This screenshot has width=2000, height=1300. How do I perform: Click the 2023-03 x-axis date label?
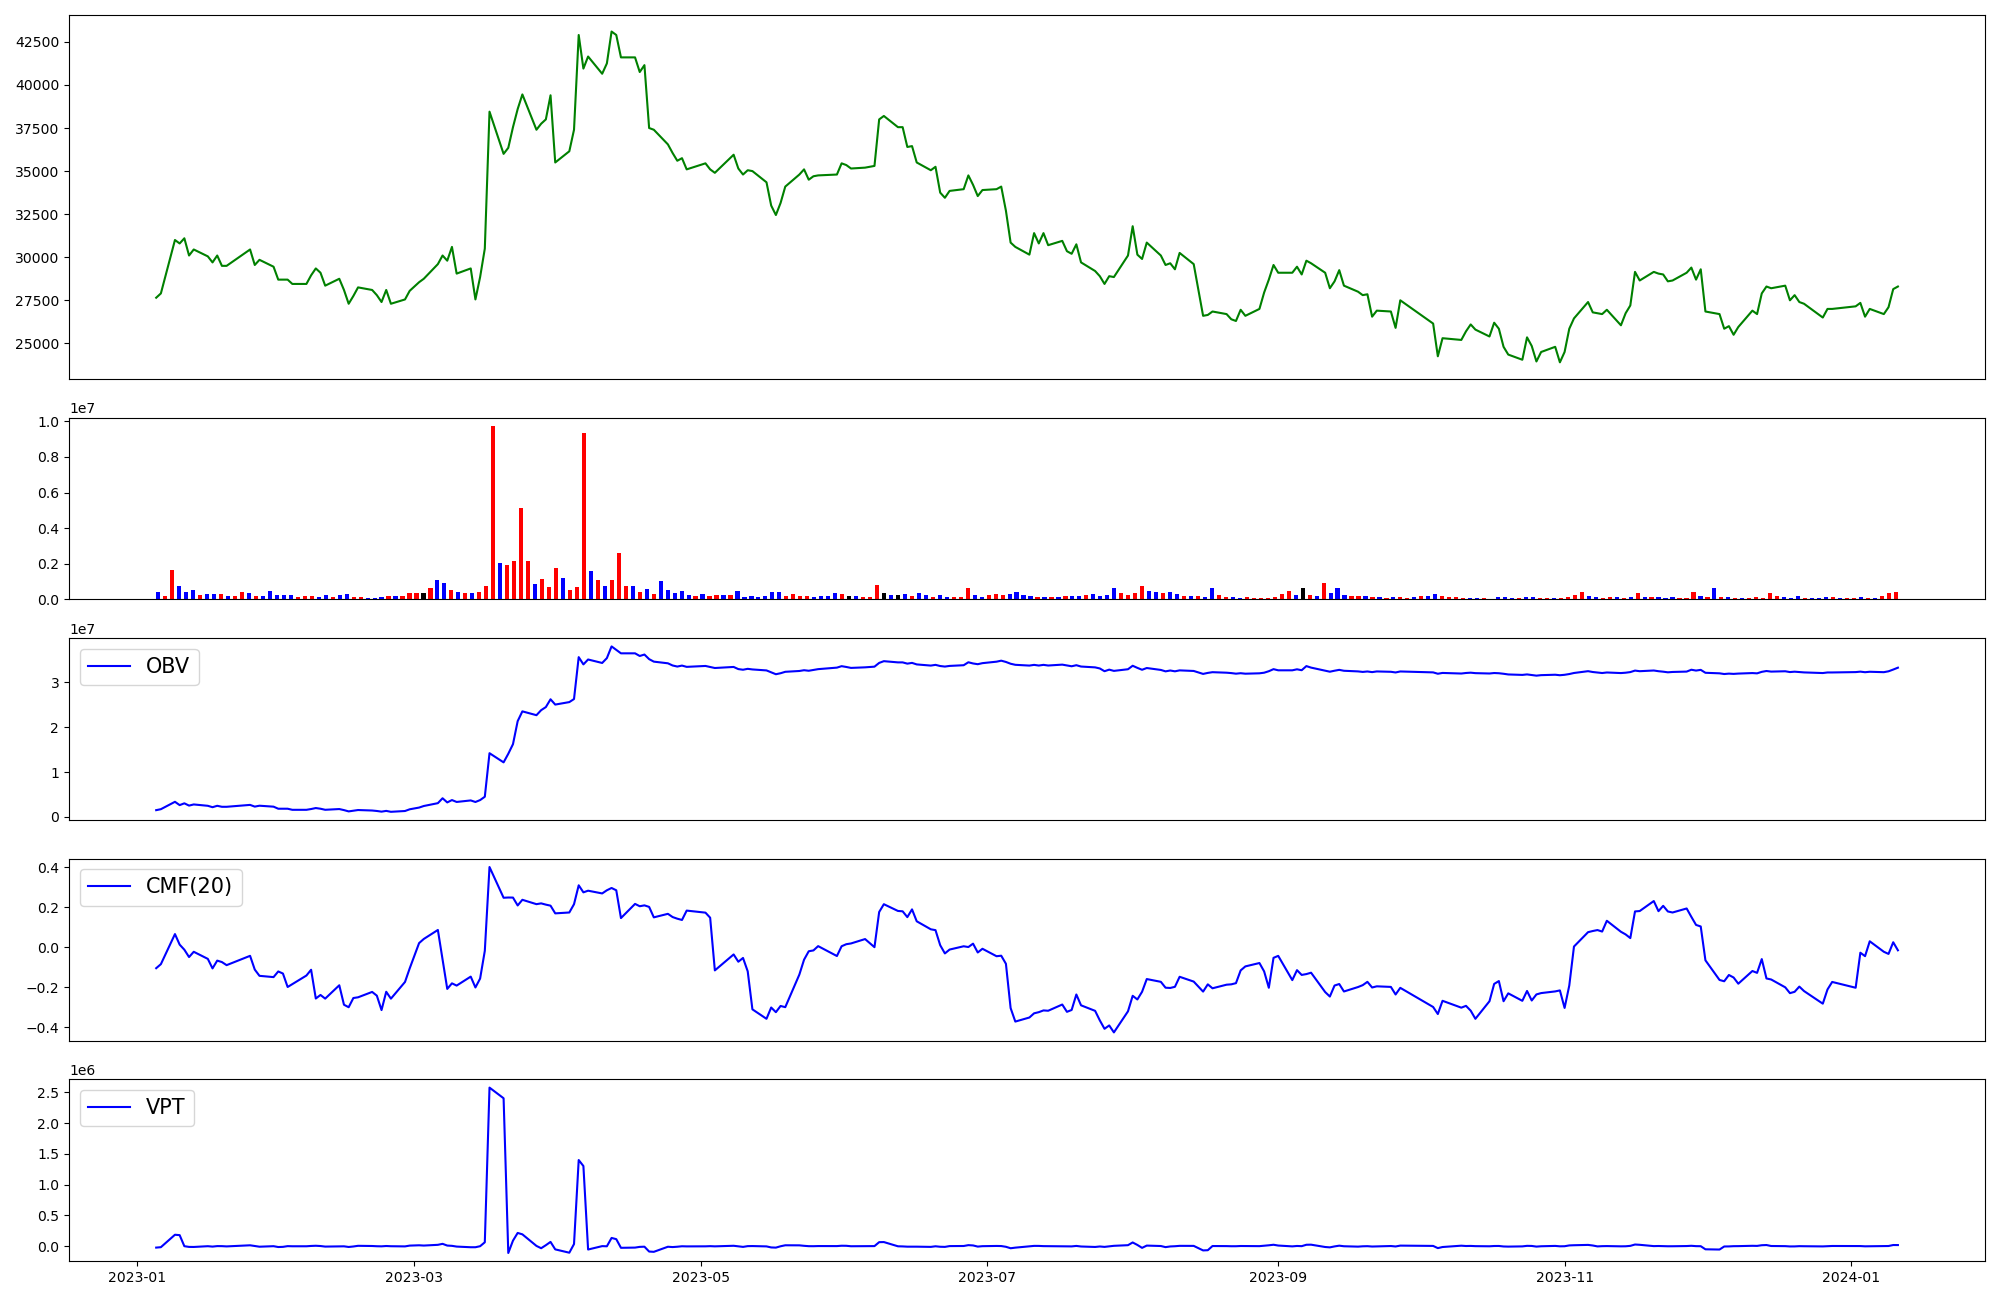click(x=414, y=1277)
